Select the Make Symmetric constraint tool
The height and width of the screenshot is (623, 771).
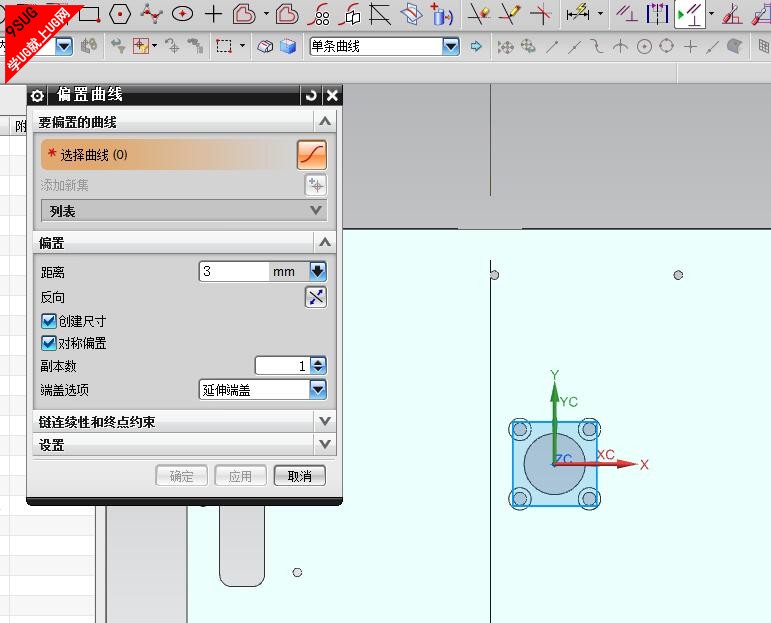(x=657, y=14)
